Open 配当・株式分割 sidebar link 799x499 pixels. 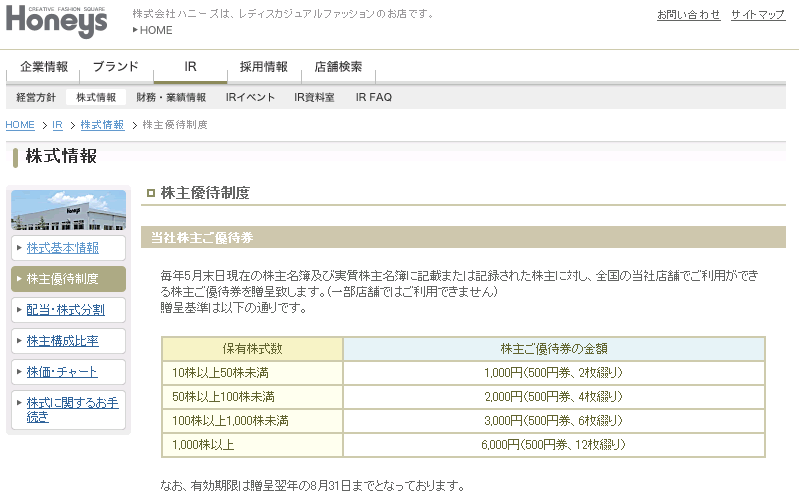click(65, 310)
